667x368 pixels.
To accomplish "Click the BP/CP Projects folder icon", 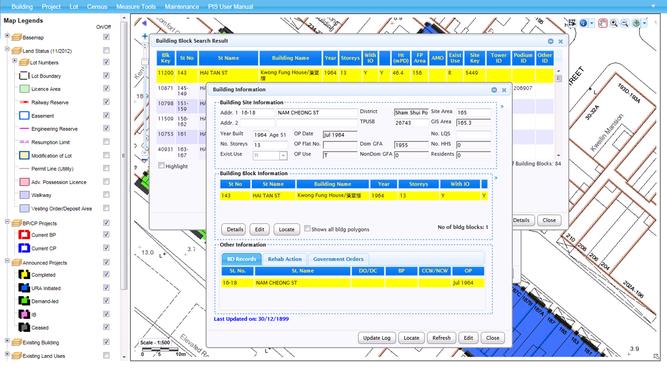I will (x=17, y=223).
